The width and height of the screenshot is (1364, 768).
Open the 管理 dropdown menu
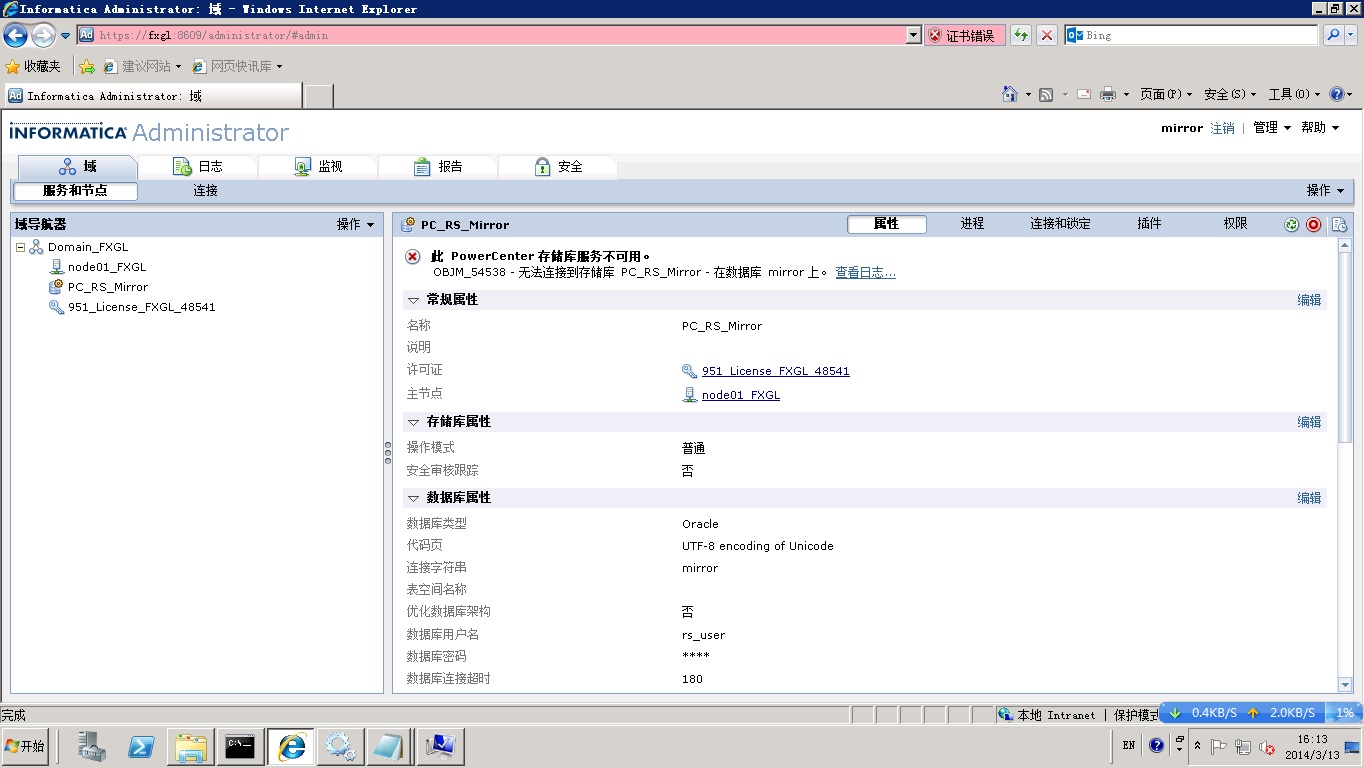pyautogui.click(x=1272, y=128)
